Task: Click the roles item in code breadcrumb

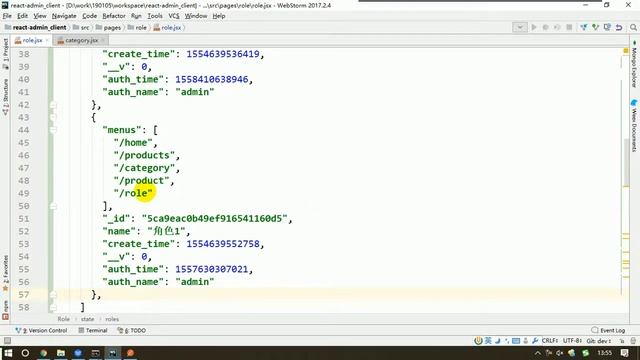Action: click(112, 319)
